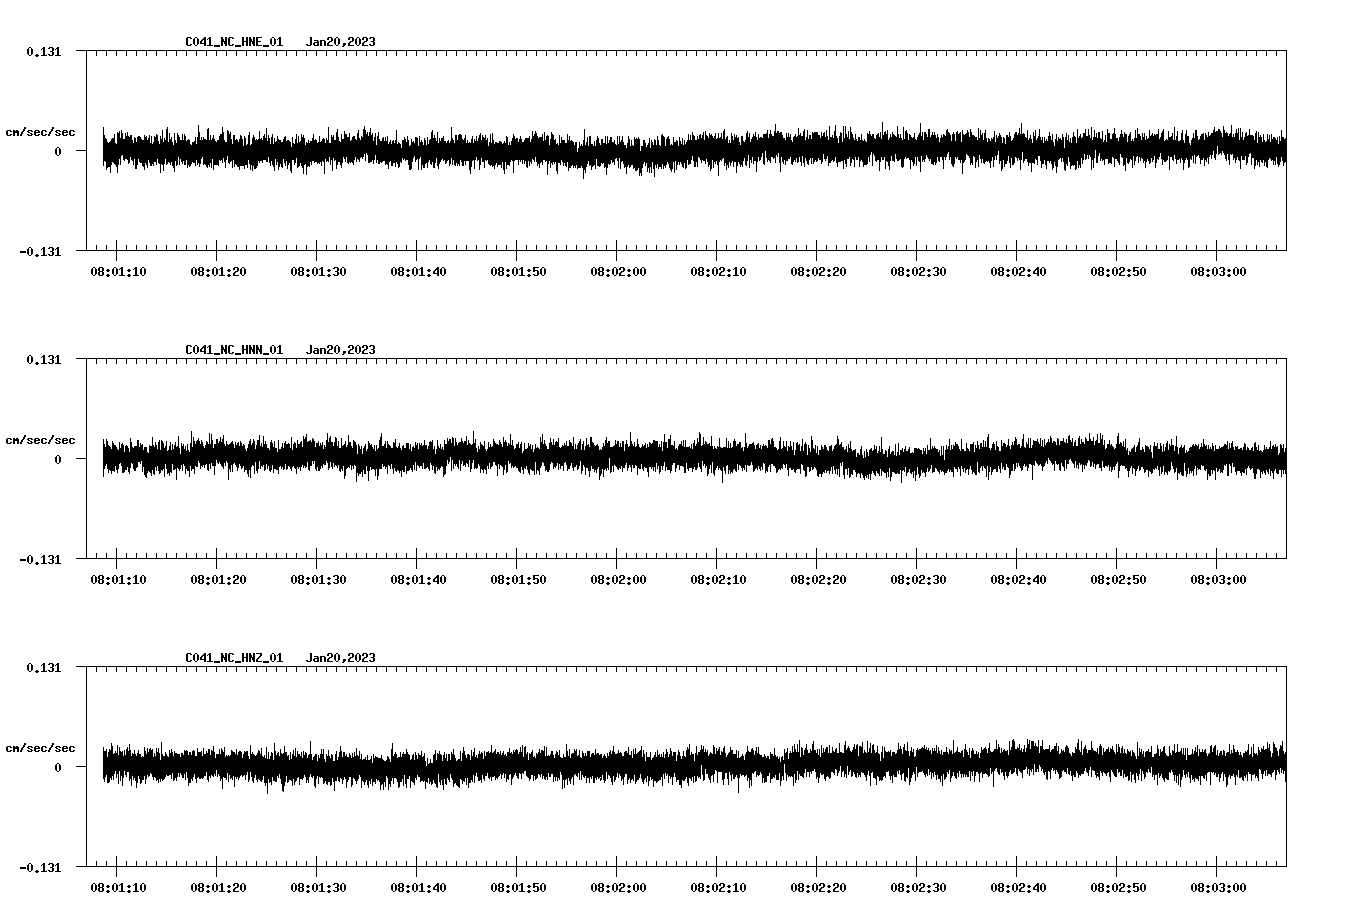Viewport: 1358px width, 924px height.
Task: Click the 08:01:20 time label under HNN plot
Action: 218,580
